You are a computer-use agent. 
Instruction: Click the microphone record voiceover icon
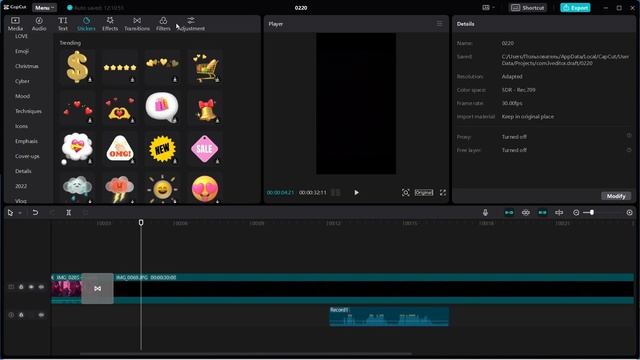tap(485, 212)
